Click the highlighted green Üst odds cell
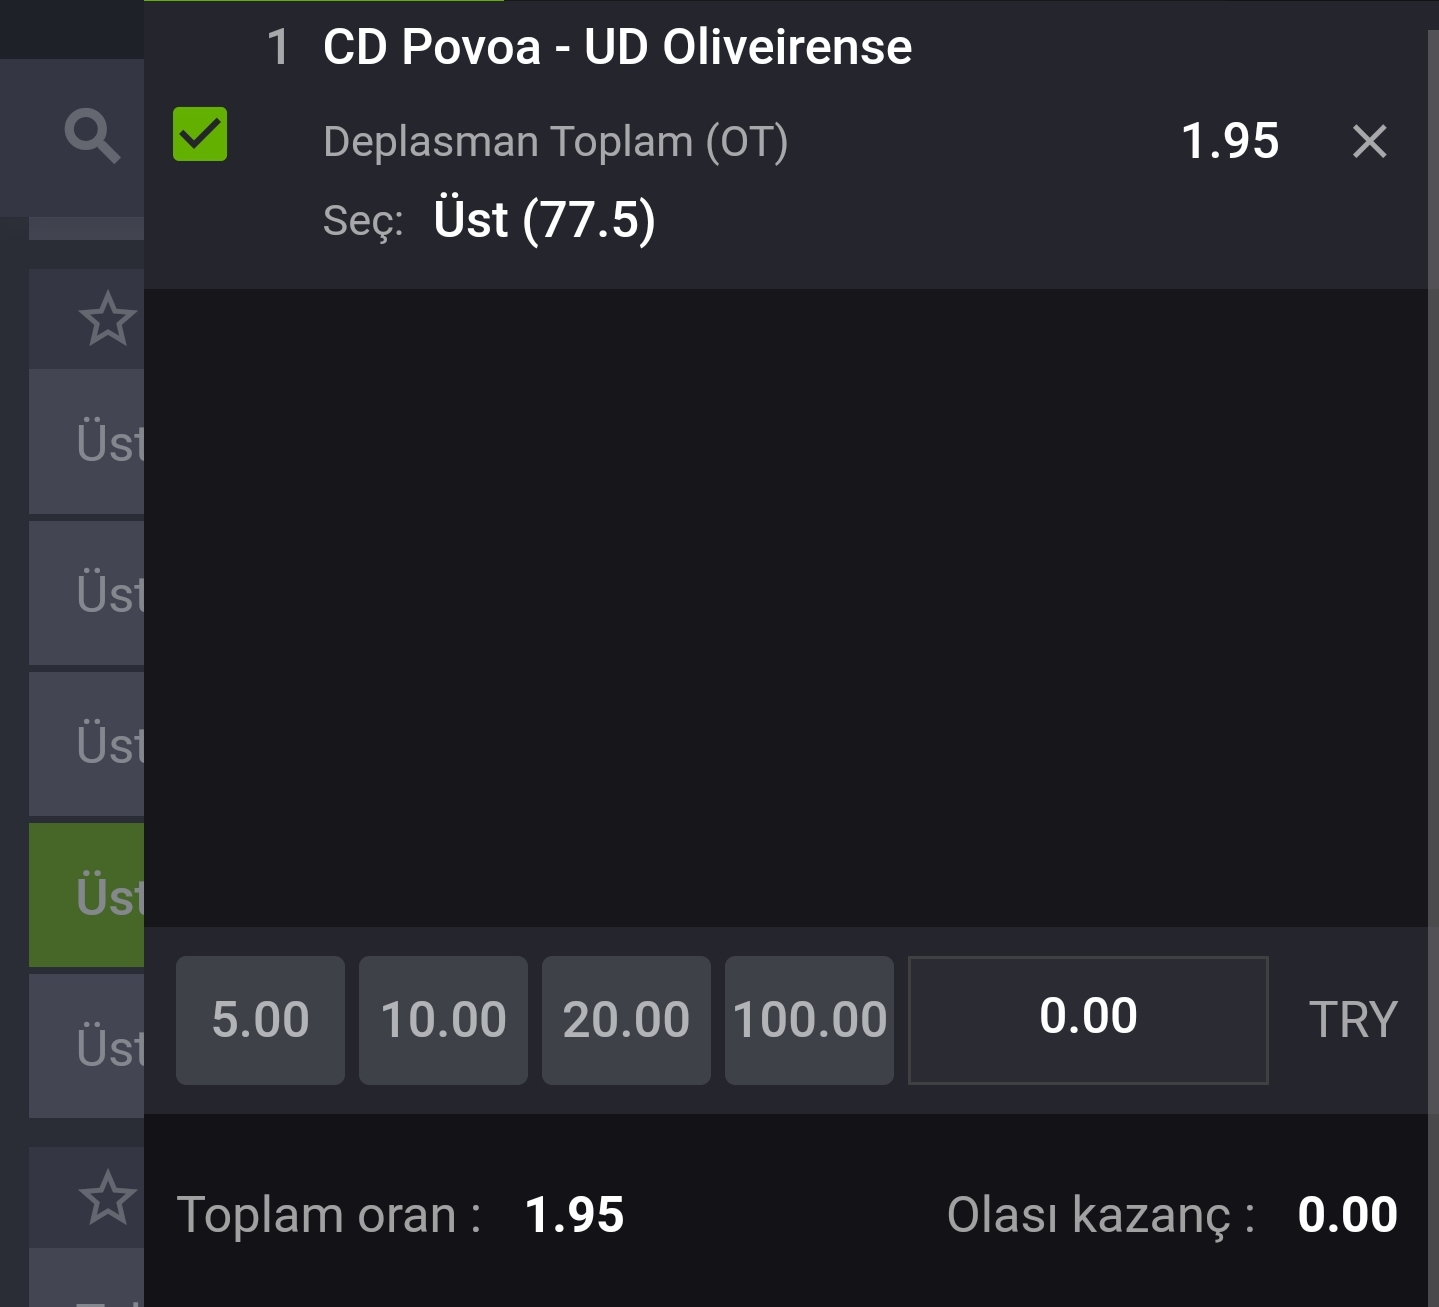 click(x=87, y=895)
